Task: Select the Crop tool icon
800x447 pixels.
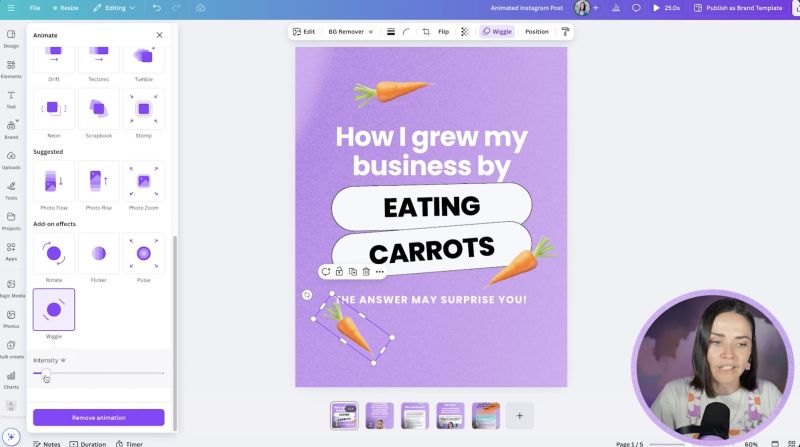Action: [x=426, y=32]
